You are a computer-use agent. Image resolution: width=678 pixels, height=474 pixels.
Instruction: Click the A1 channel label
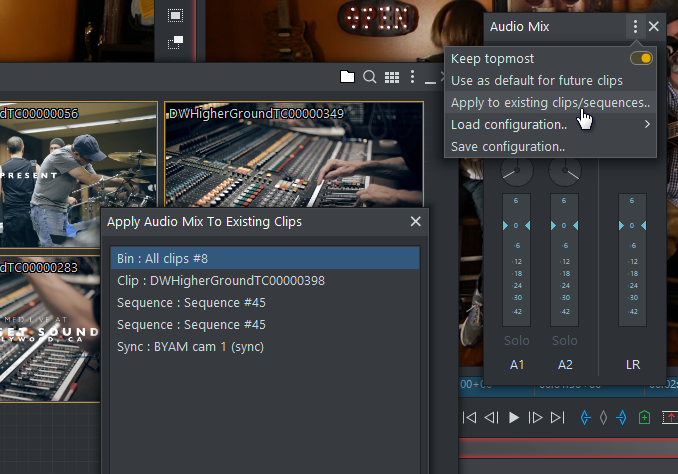pyautogui.click(x=517, y=365)
